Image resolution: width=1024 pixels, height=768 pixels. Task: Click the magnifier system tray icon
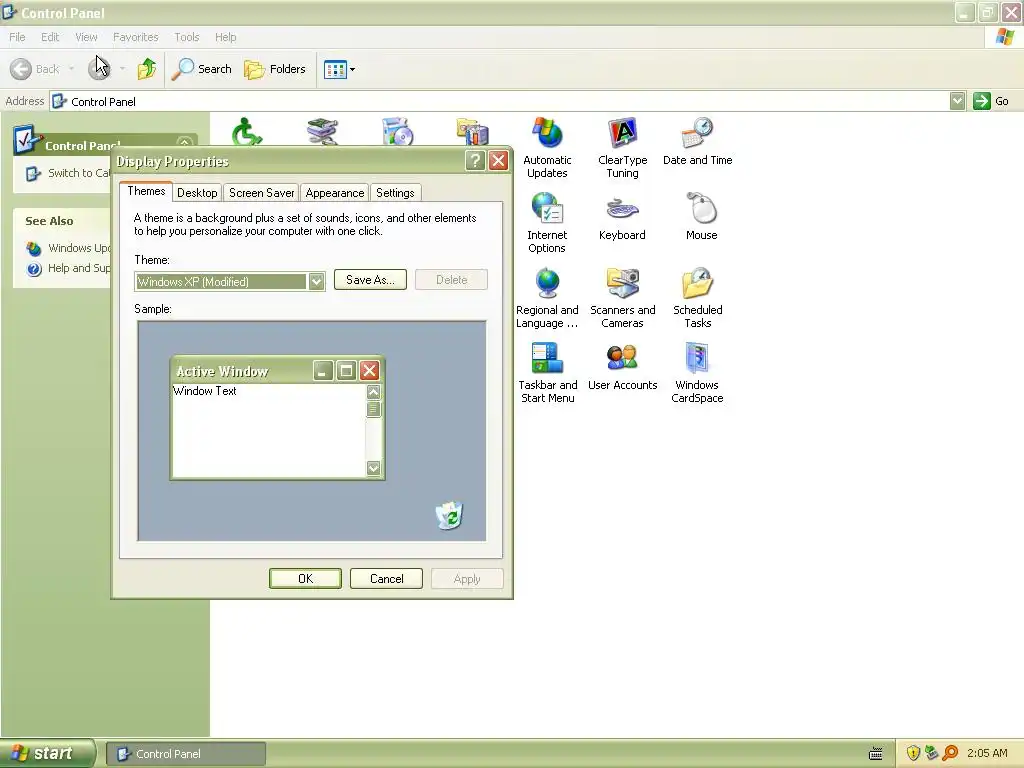point(950,753)
